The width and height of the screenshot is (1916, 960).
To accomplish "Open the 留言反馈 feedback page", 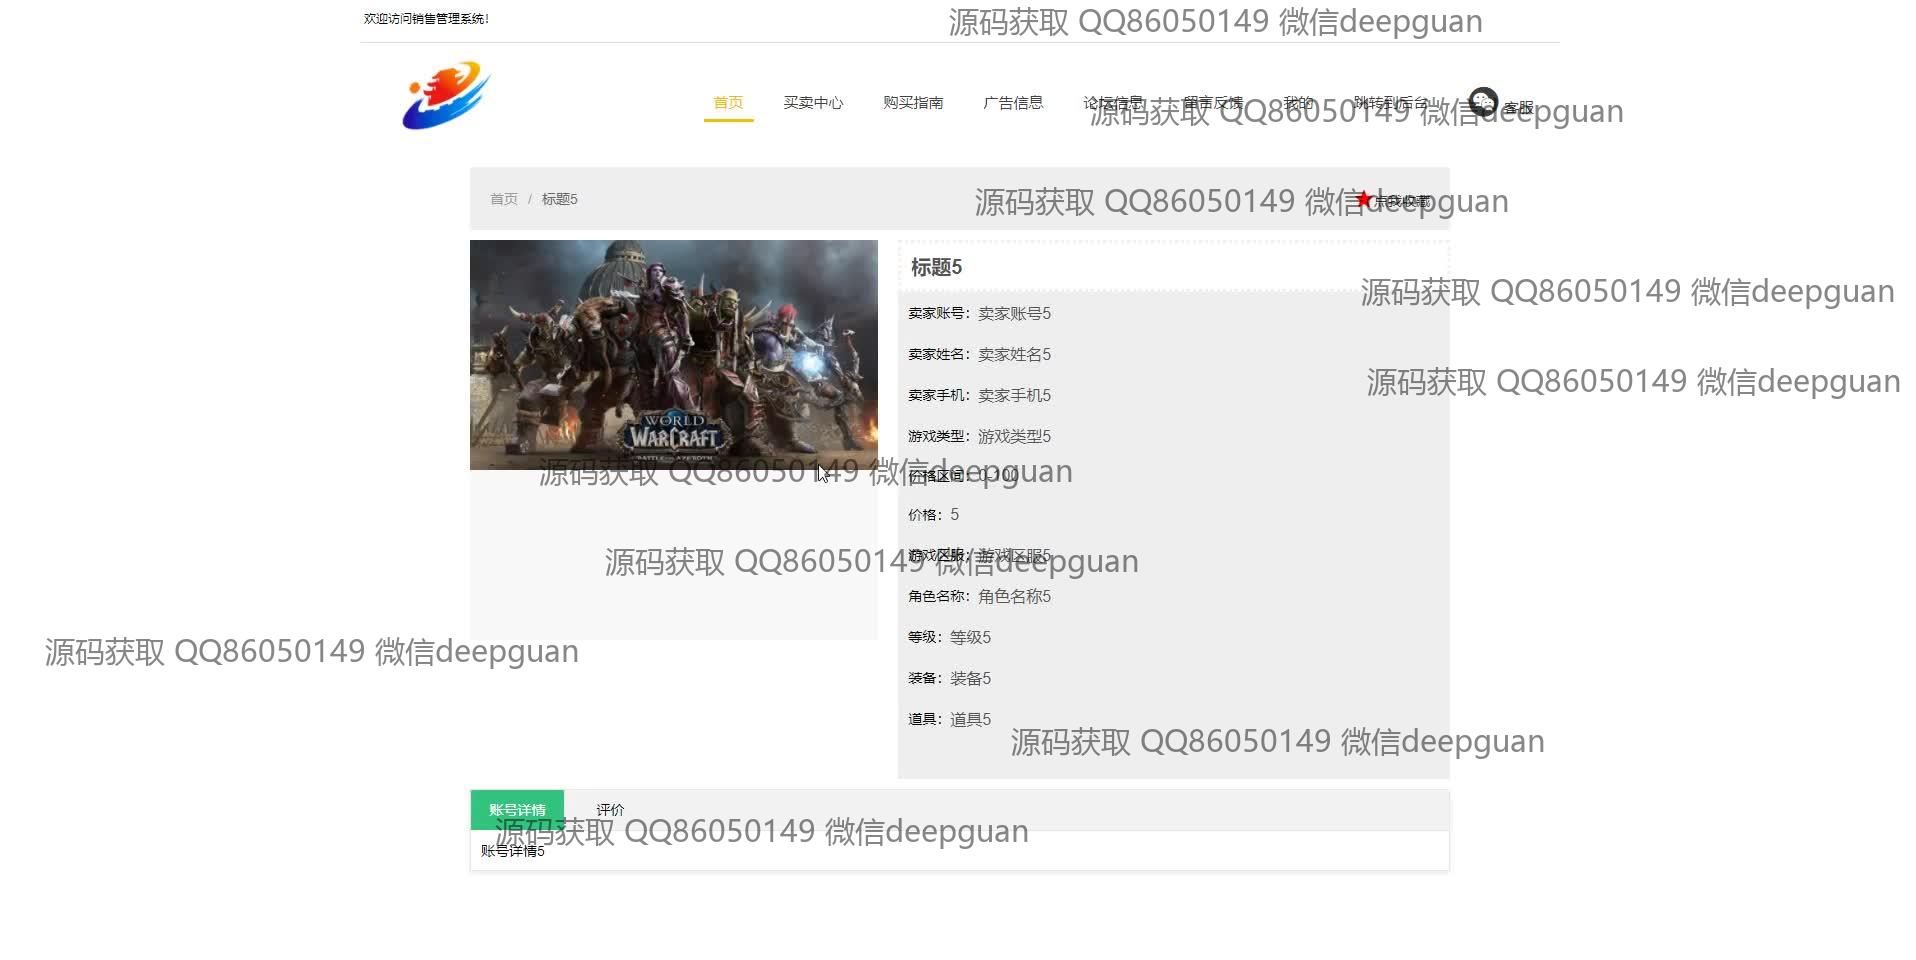I will pyautogui.click(x=1213, y=103).
